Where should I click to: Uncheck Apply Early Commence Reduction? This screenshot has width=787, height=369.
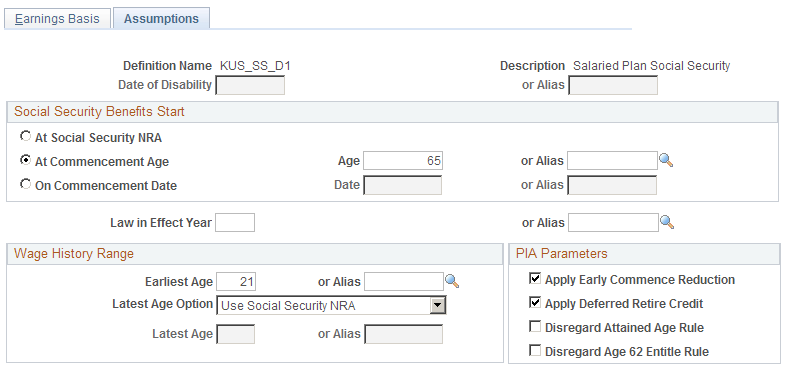(x=536, y=279)
